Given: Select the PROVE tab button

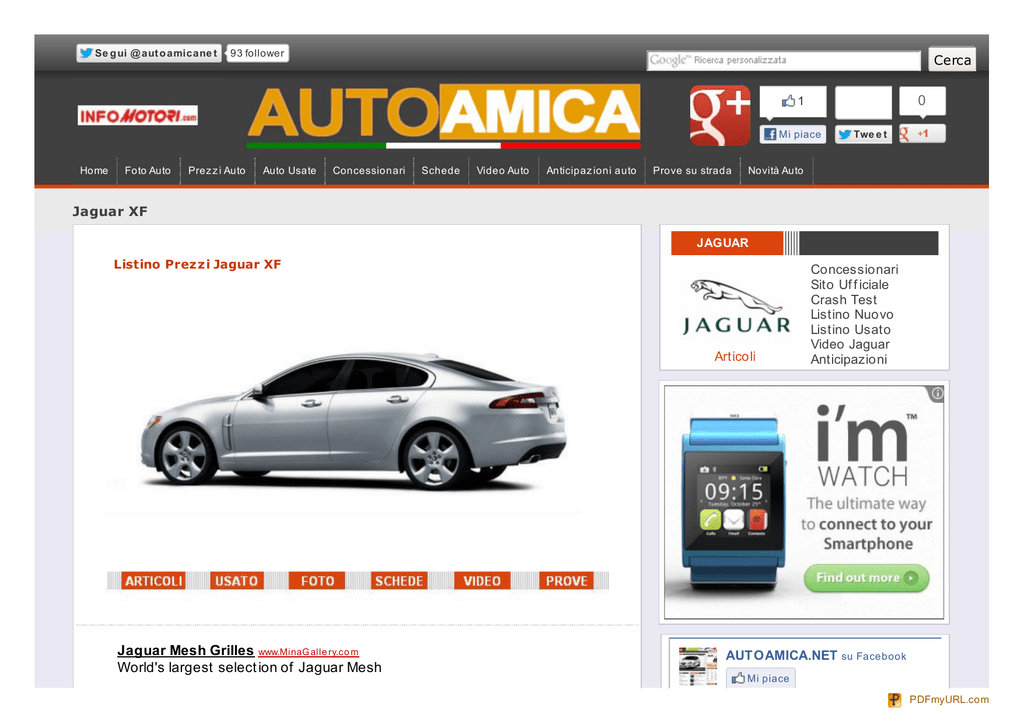Looking at the screenshot, I should point(566,581).
